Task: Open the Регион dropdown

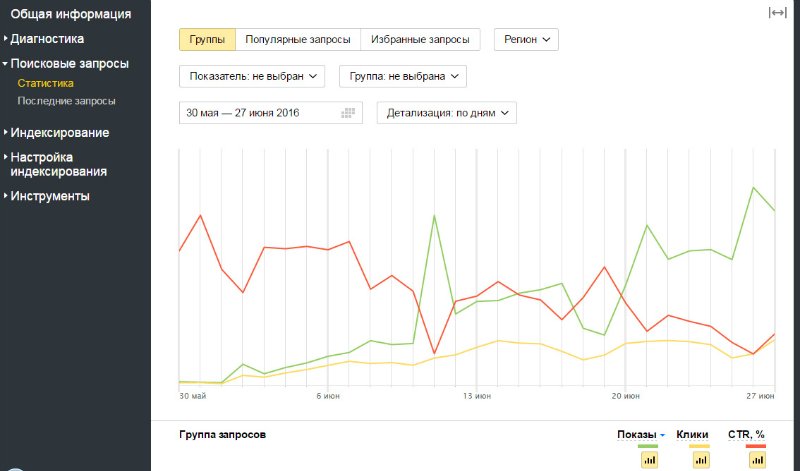Action: [x=526, y=40]
